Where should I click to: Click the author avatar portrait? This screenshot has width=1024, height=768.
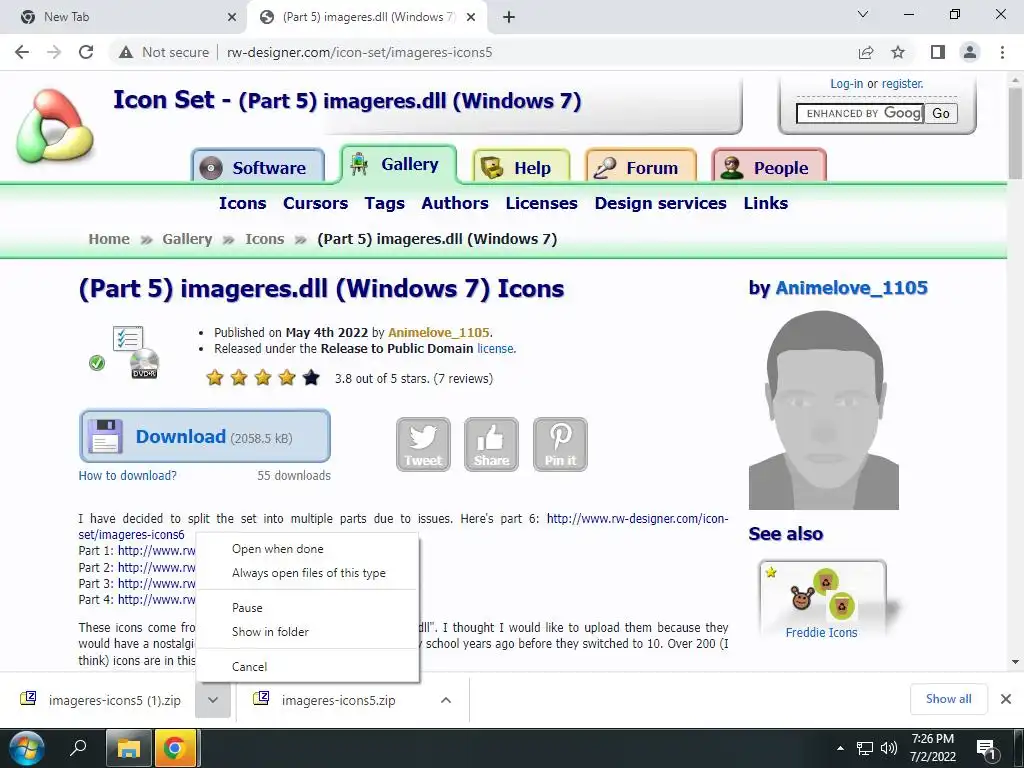[824, 409]
